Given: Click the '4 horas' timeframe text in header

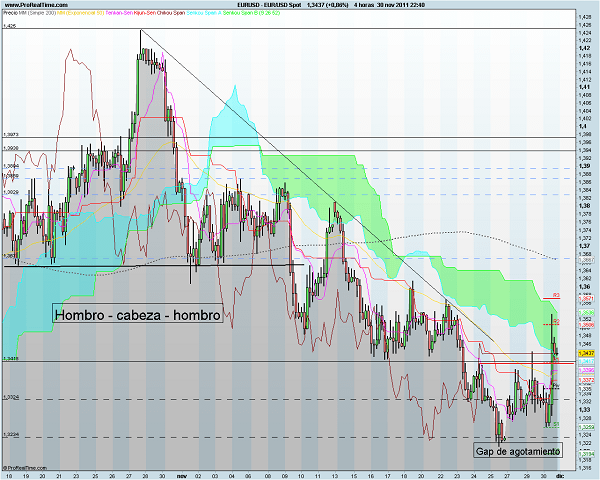Looking at the screenshot, I should [364, 5].
